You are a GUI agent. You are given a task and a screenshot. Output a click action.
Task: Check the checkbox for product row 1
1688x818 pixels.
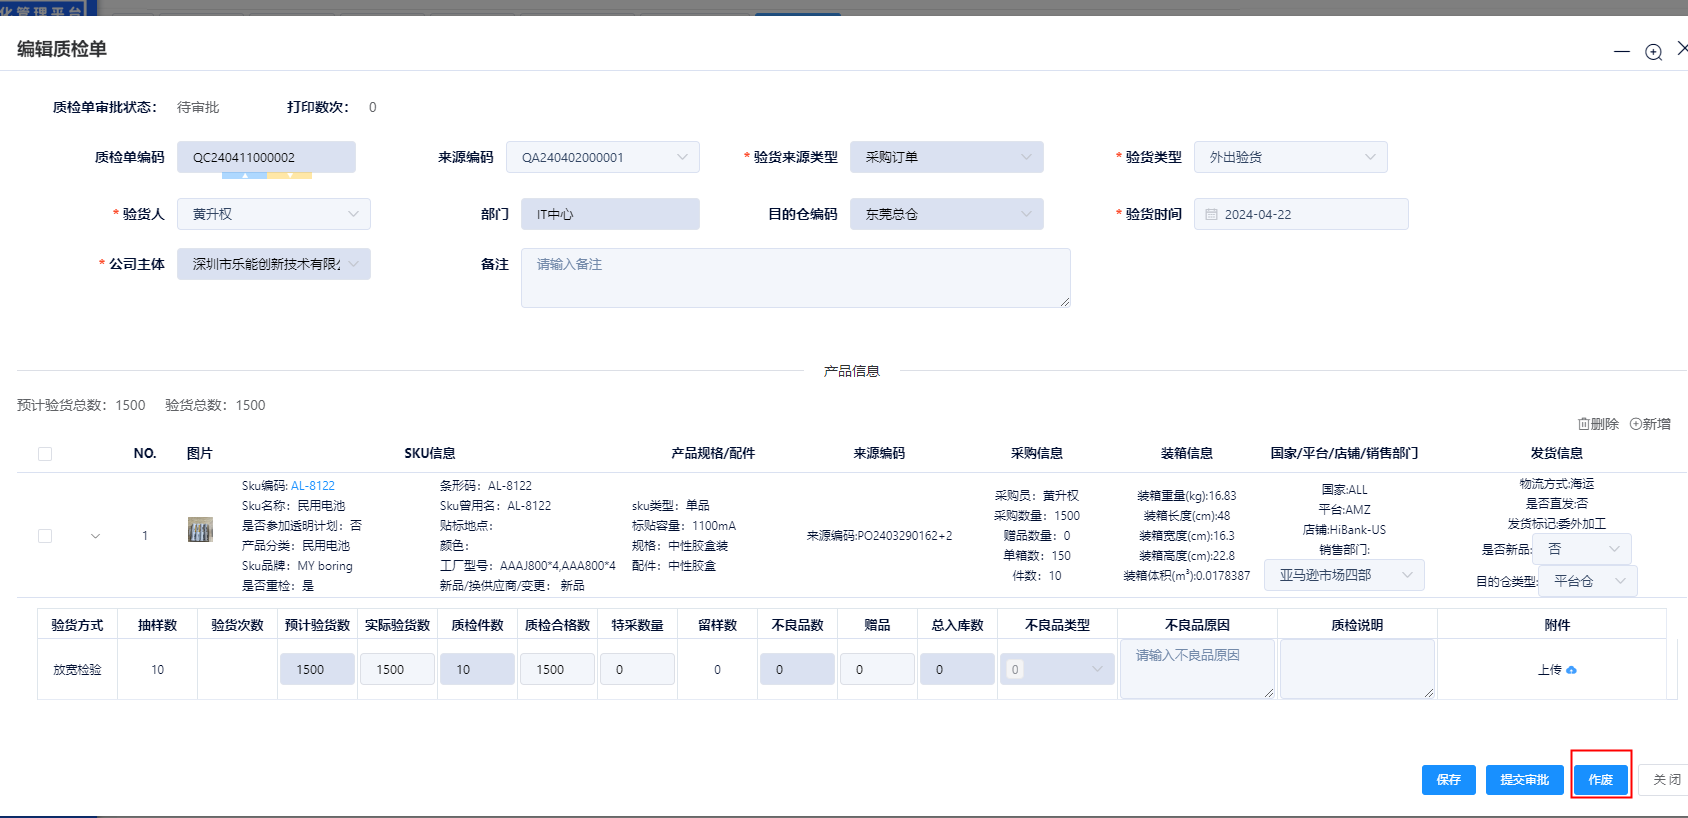coord(45,536)
